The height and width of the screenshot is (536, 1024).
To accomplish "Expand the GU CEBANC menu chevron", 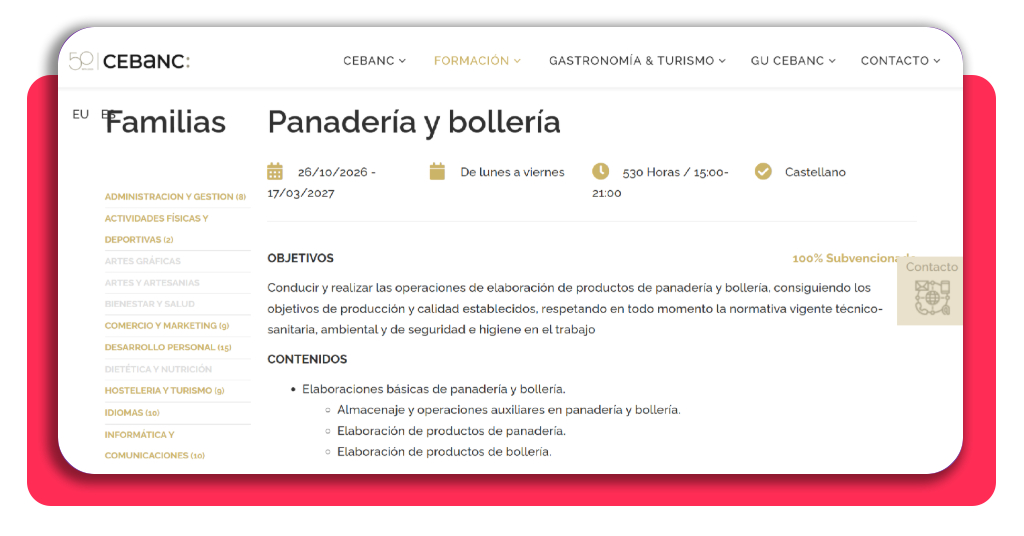I will point(832,61).
